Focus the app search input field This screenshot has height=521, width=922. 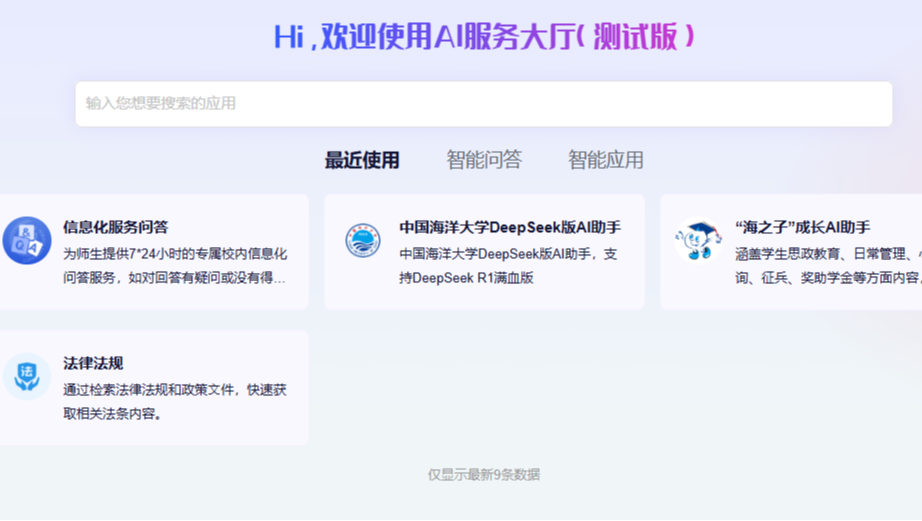[x=483, y=104]
